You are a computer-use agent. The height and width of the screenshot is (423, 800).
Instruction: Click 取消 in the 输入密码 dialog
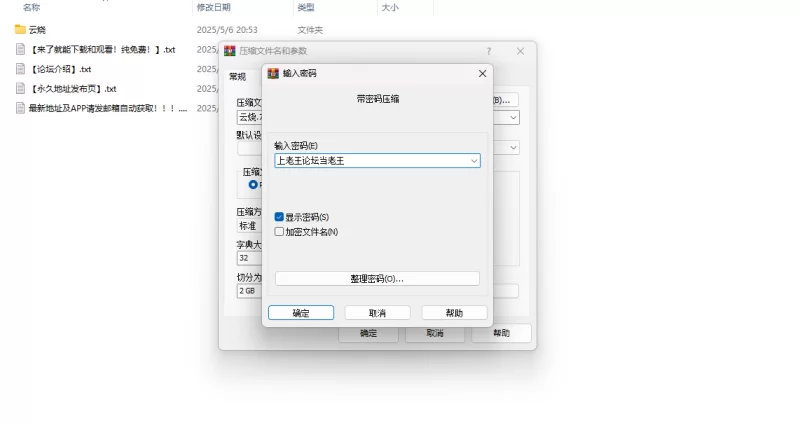point(378,313)
